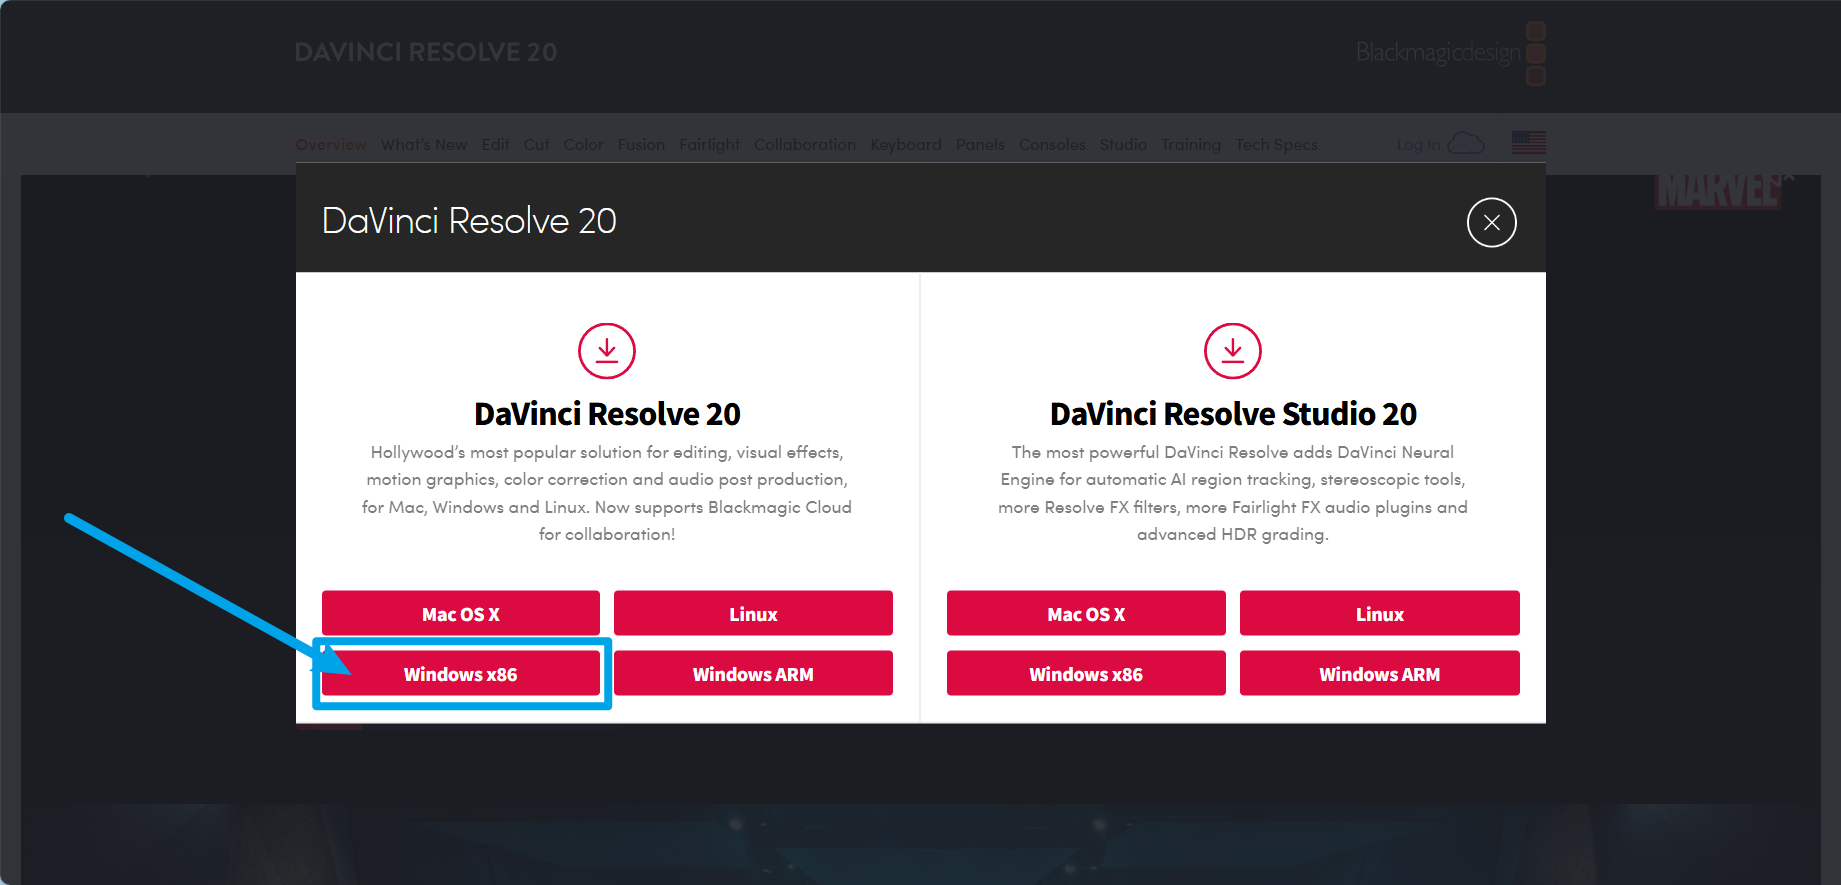This screenshot has width=1841, height=885.
Task: Close the DaVinci Resolve 20 download dialog
Action: [x=1491, y=222]
